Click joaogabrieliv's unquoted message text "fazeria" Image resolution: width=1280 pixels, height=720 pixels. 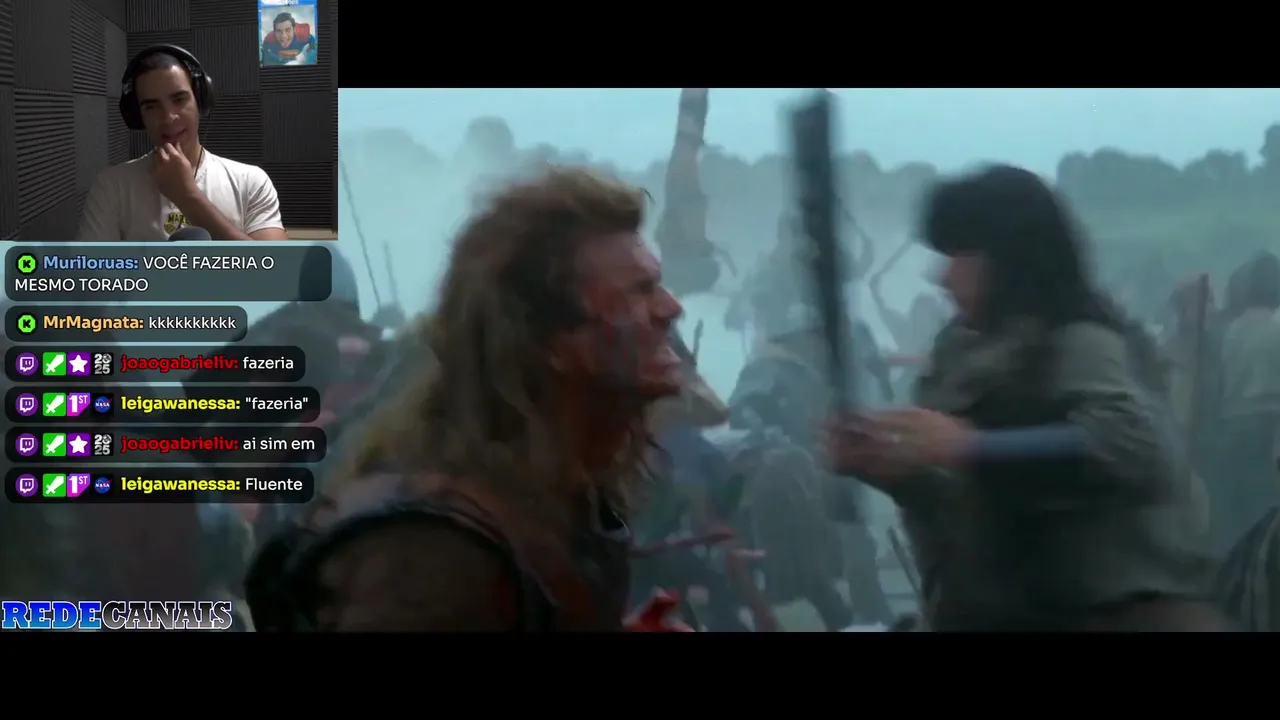click(268, 364)
